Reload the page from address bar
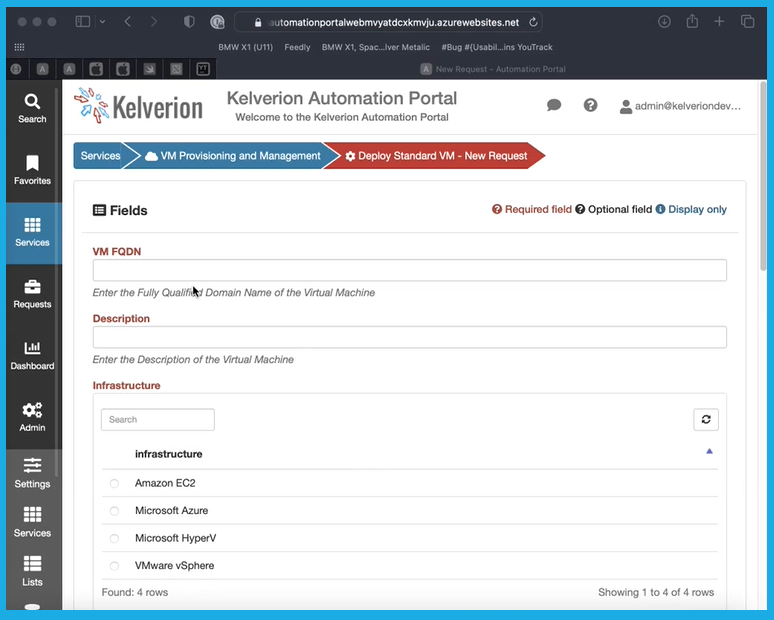 [533, 22]
